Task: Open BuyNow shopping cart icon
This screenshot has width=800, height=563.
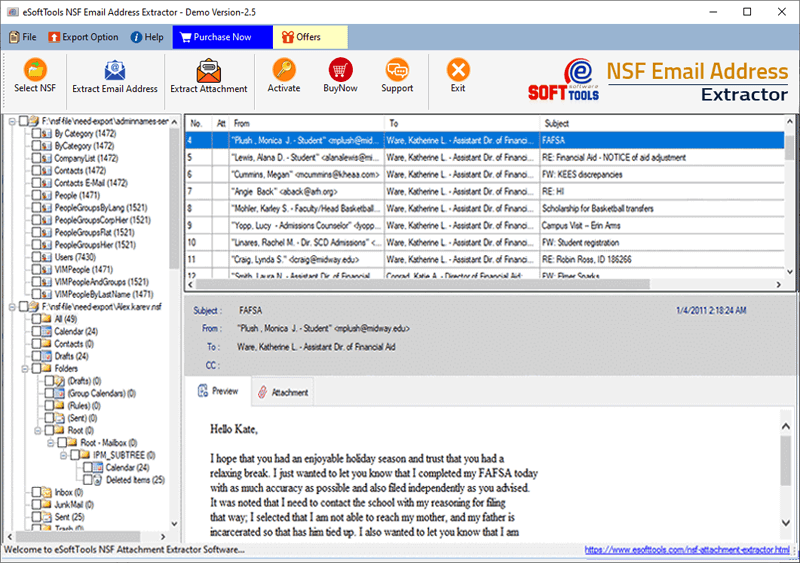Action: click(x=340, y=70)
